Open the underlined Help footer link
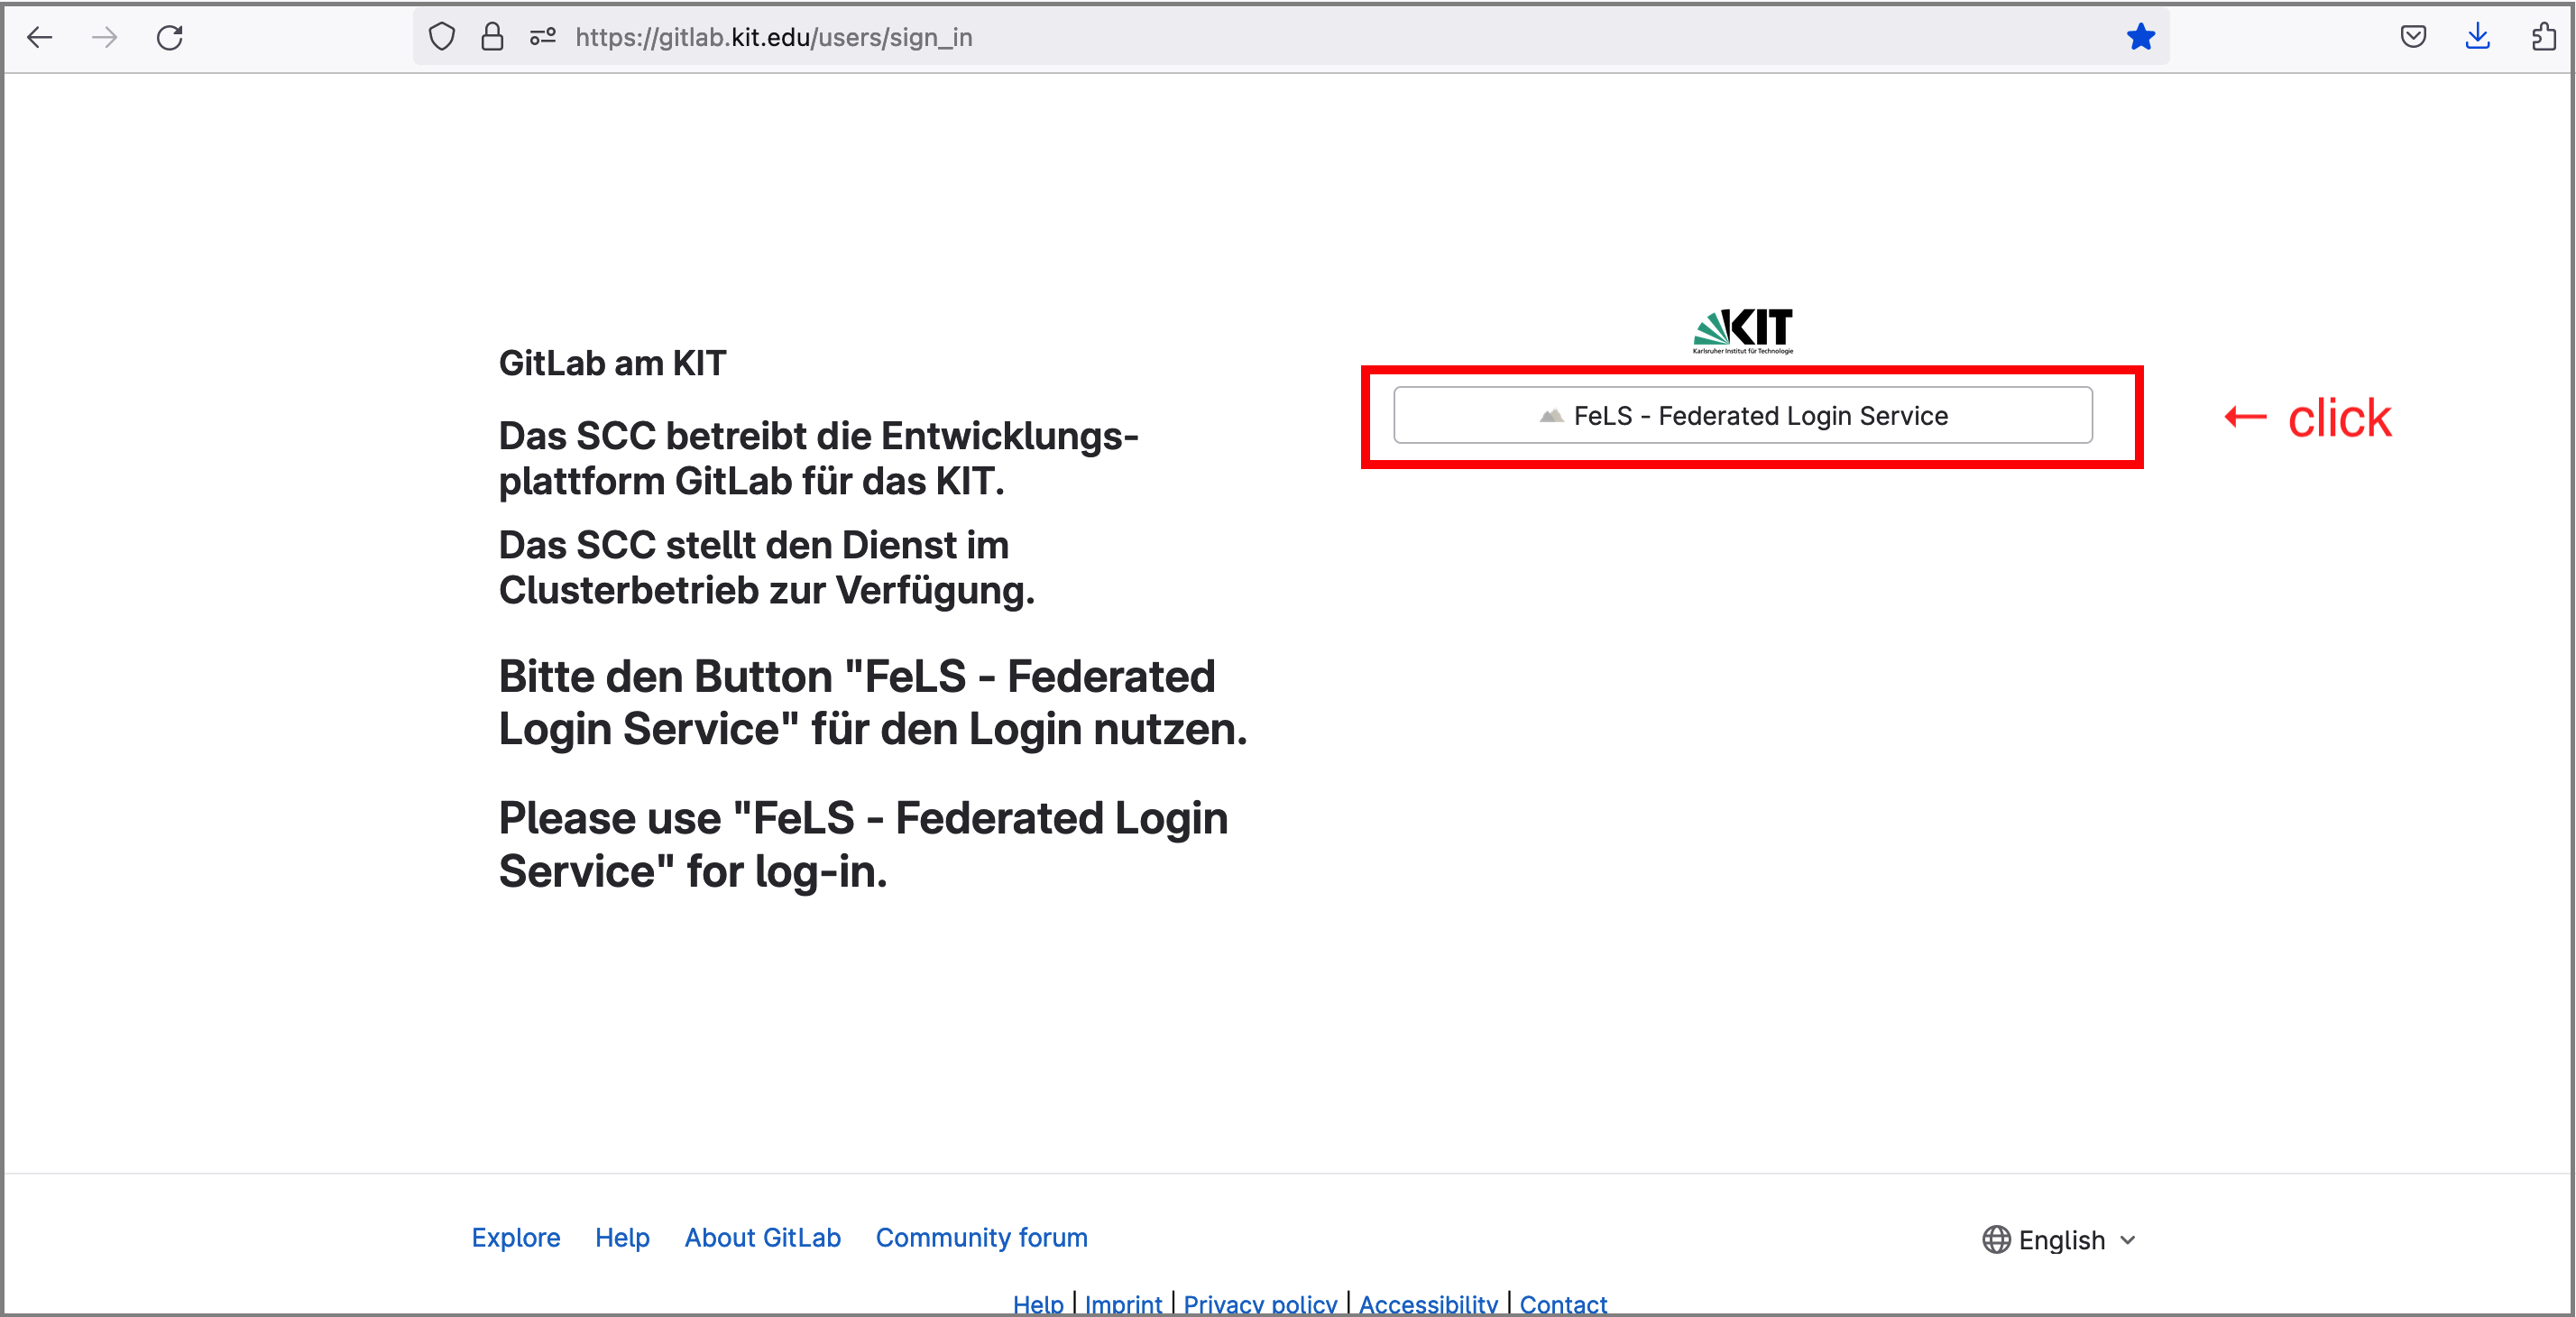 1038,1303
